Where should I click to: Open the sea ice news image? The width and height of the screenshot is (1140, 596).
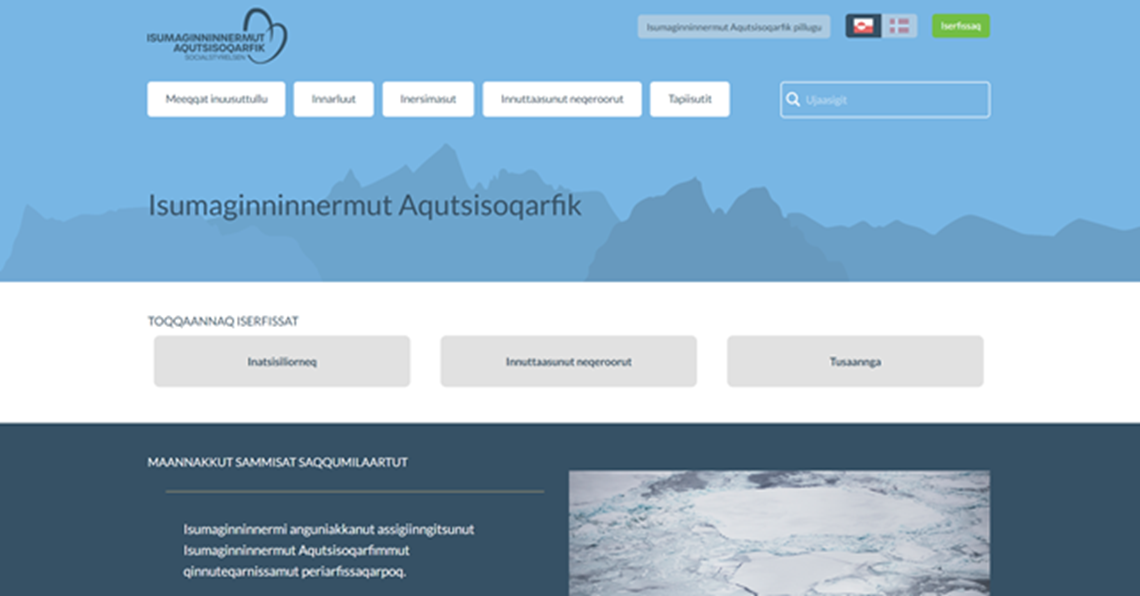[x=779, y=533]
